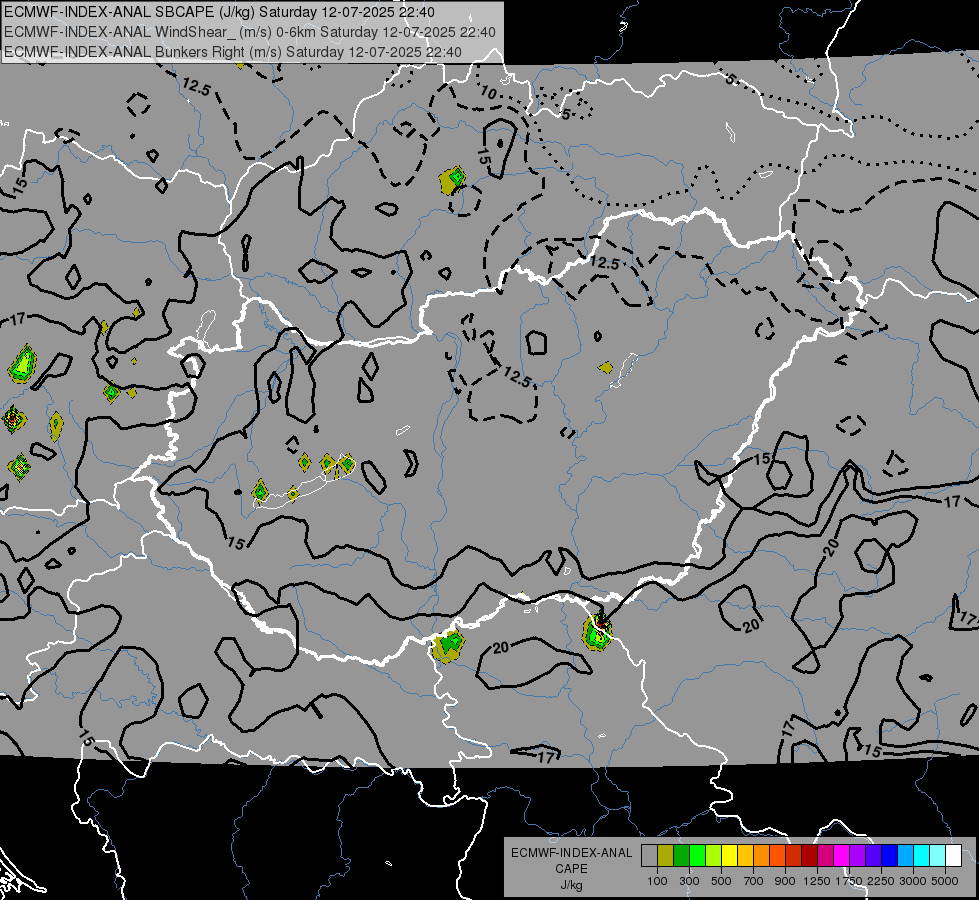Click the 300 value on the legend scale
Viewport: 979px width, 900px height.
point(689,881)
